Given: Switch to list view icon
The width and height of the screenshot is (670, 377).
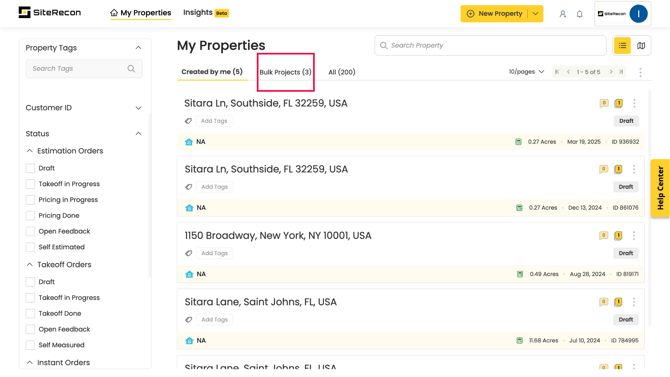Looking at the screenshot, I should click(x=622, y=45).
